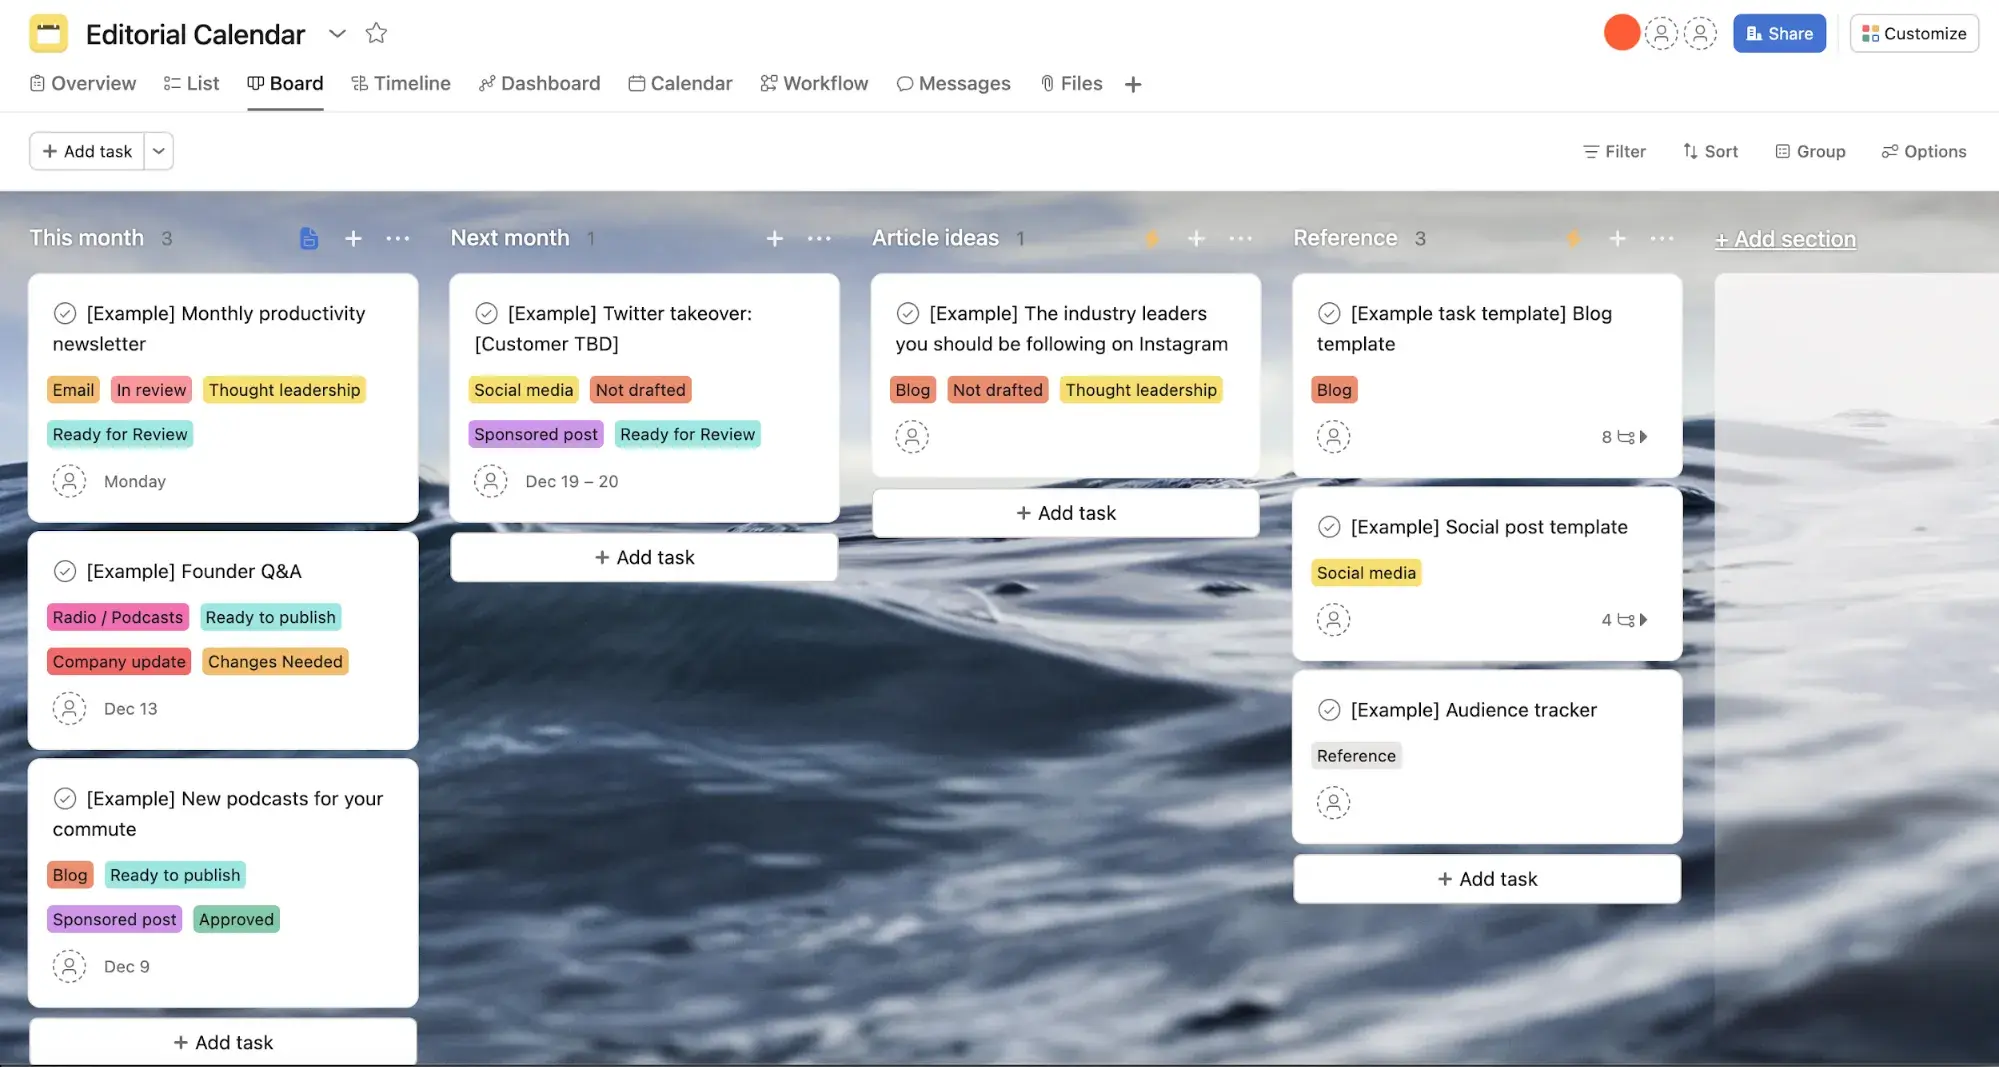This screenshot has height=1068, width=1999.
Task: Star the Editorial Calendar project
Action: pyautogui.click(x=376, y=34)
